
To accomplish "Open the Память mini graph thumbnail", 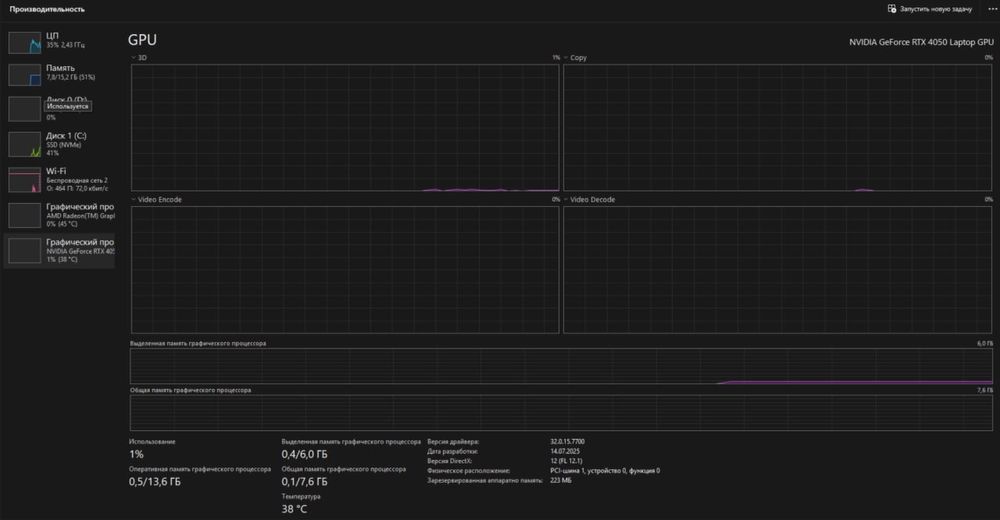I will click(x=25, y=74).
